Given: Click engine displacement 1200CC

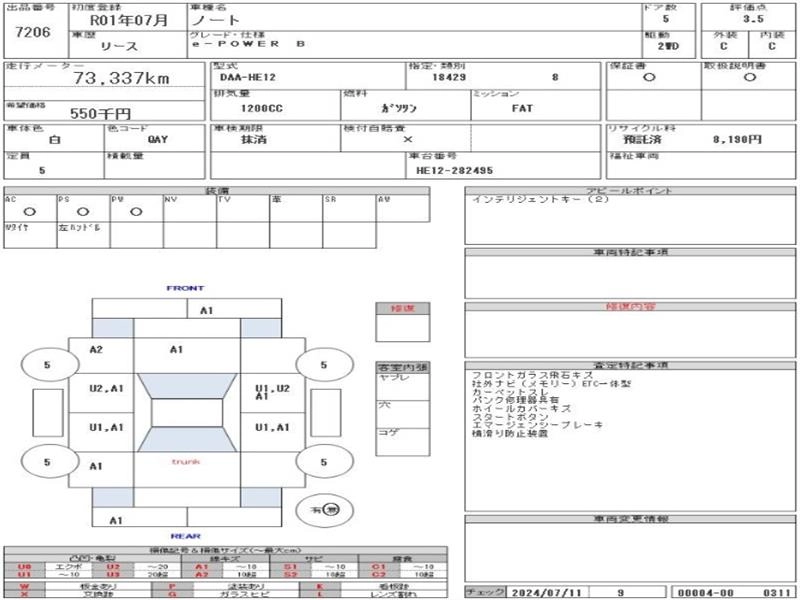Looking at the screenshot, I should point(262,109).
